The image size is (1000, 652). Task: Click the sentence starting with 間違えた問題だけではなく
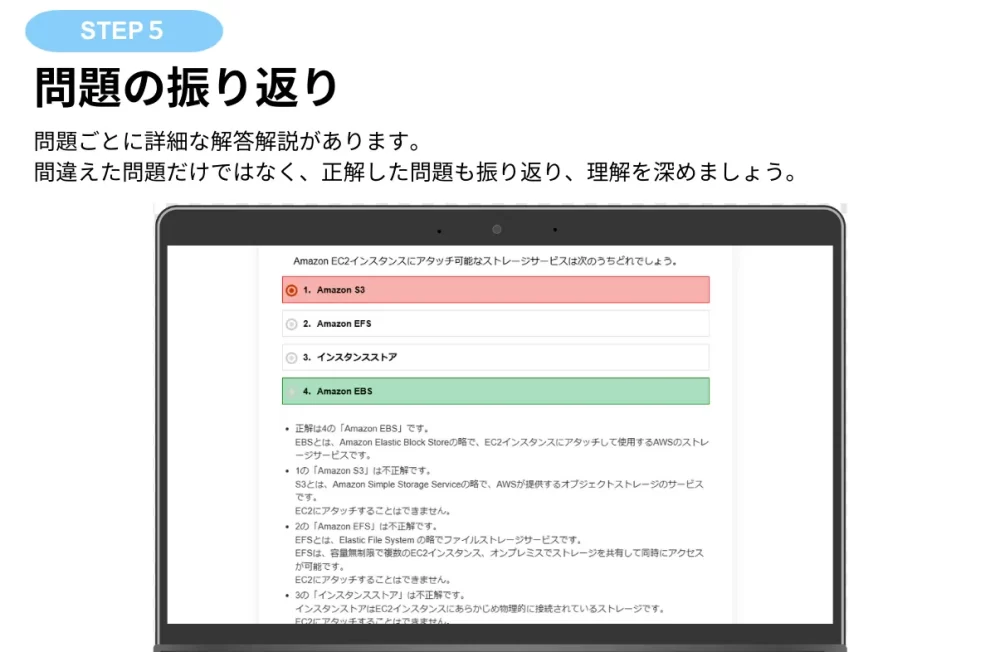[x=415, y=171]
